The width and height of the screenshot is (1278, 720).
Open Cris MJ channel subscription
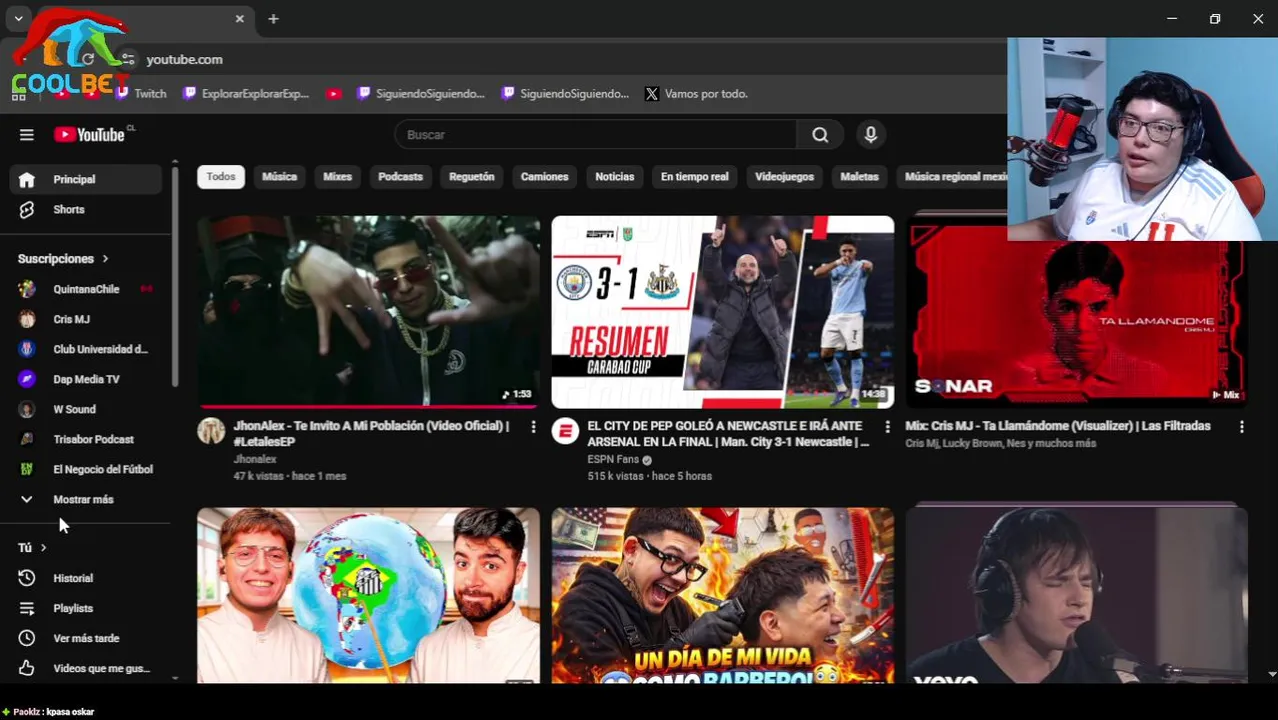pyautogui.click(x=86, y=319)
